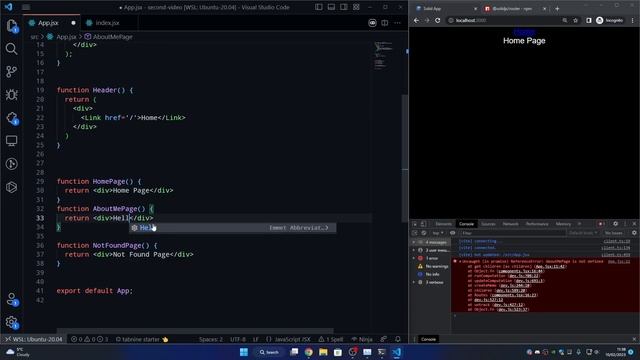Open the top JavaScript context dropdown

[438, 233]
